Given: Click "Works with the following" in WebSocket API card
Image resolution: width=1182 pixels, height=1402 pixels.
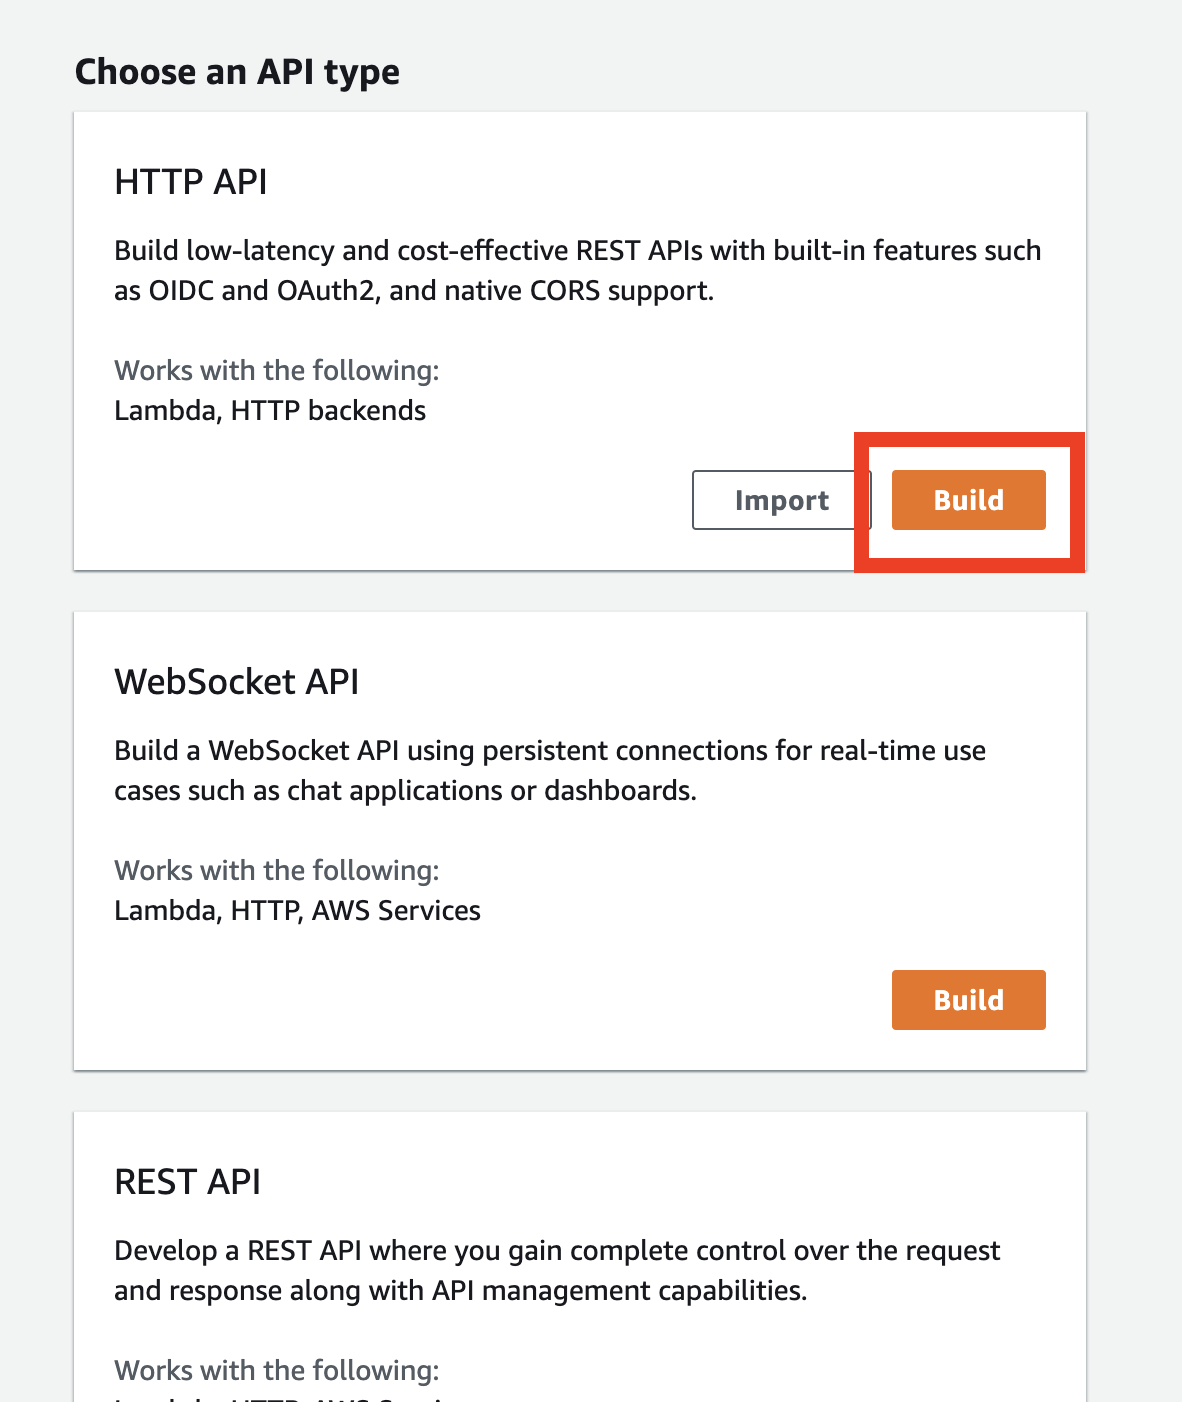Looking at the screenshot, I should 277,870.
